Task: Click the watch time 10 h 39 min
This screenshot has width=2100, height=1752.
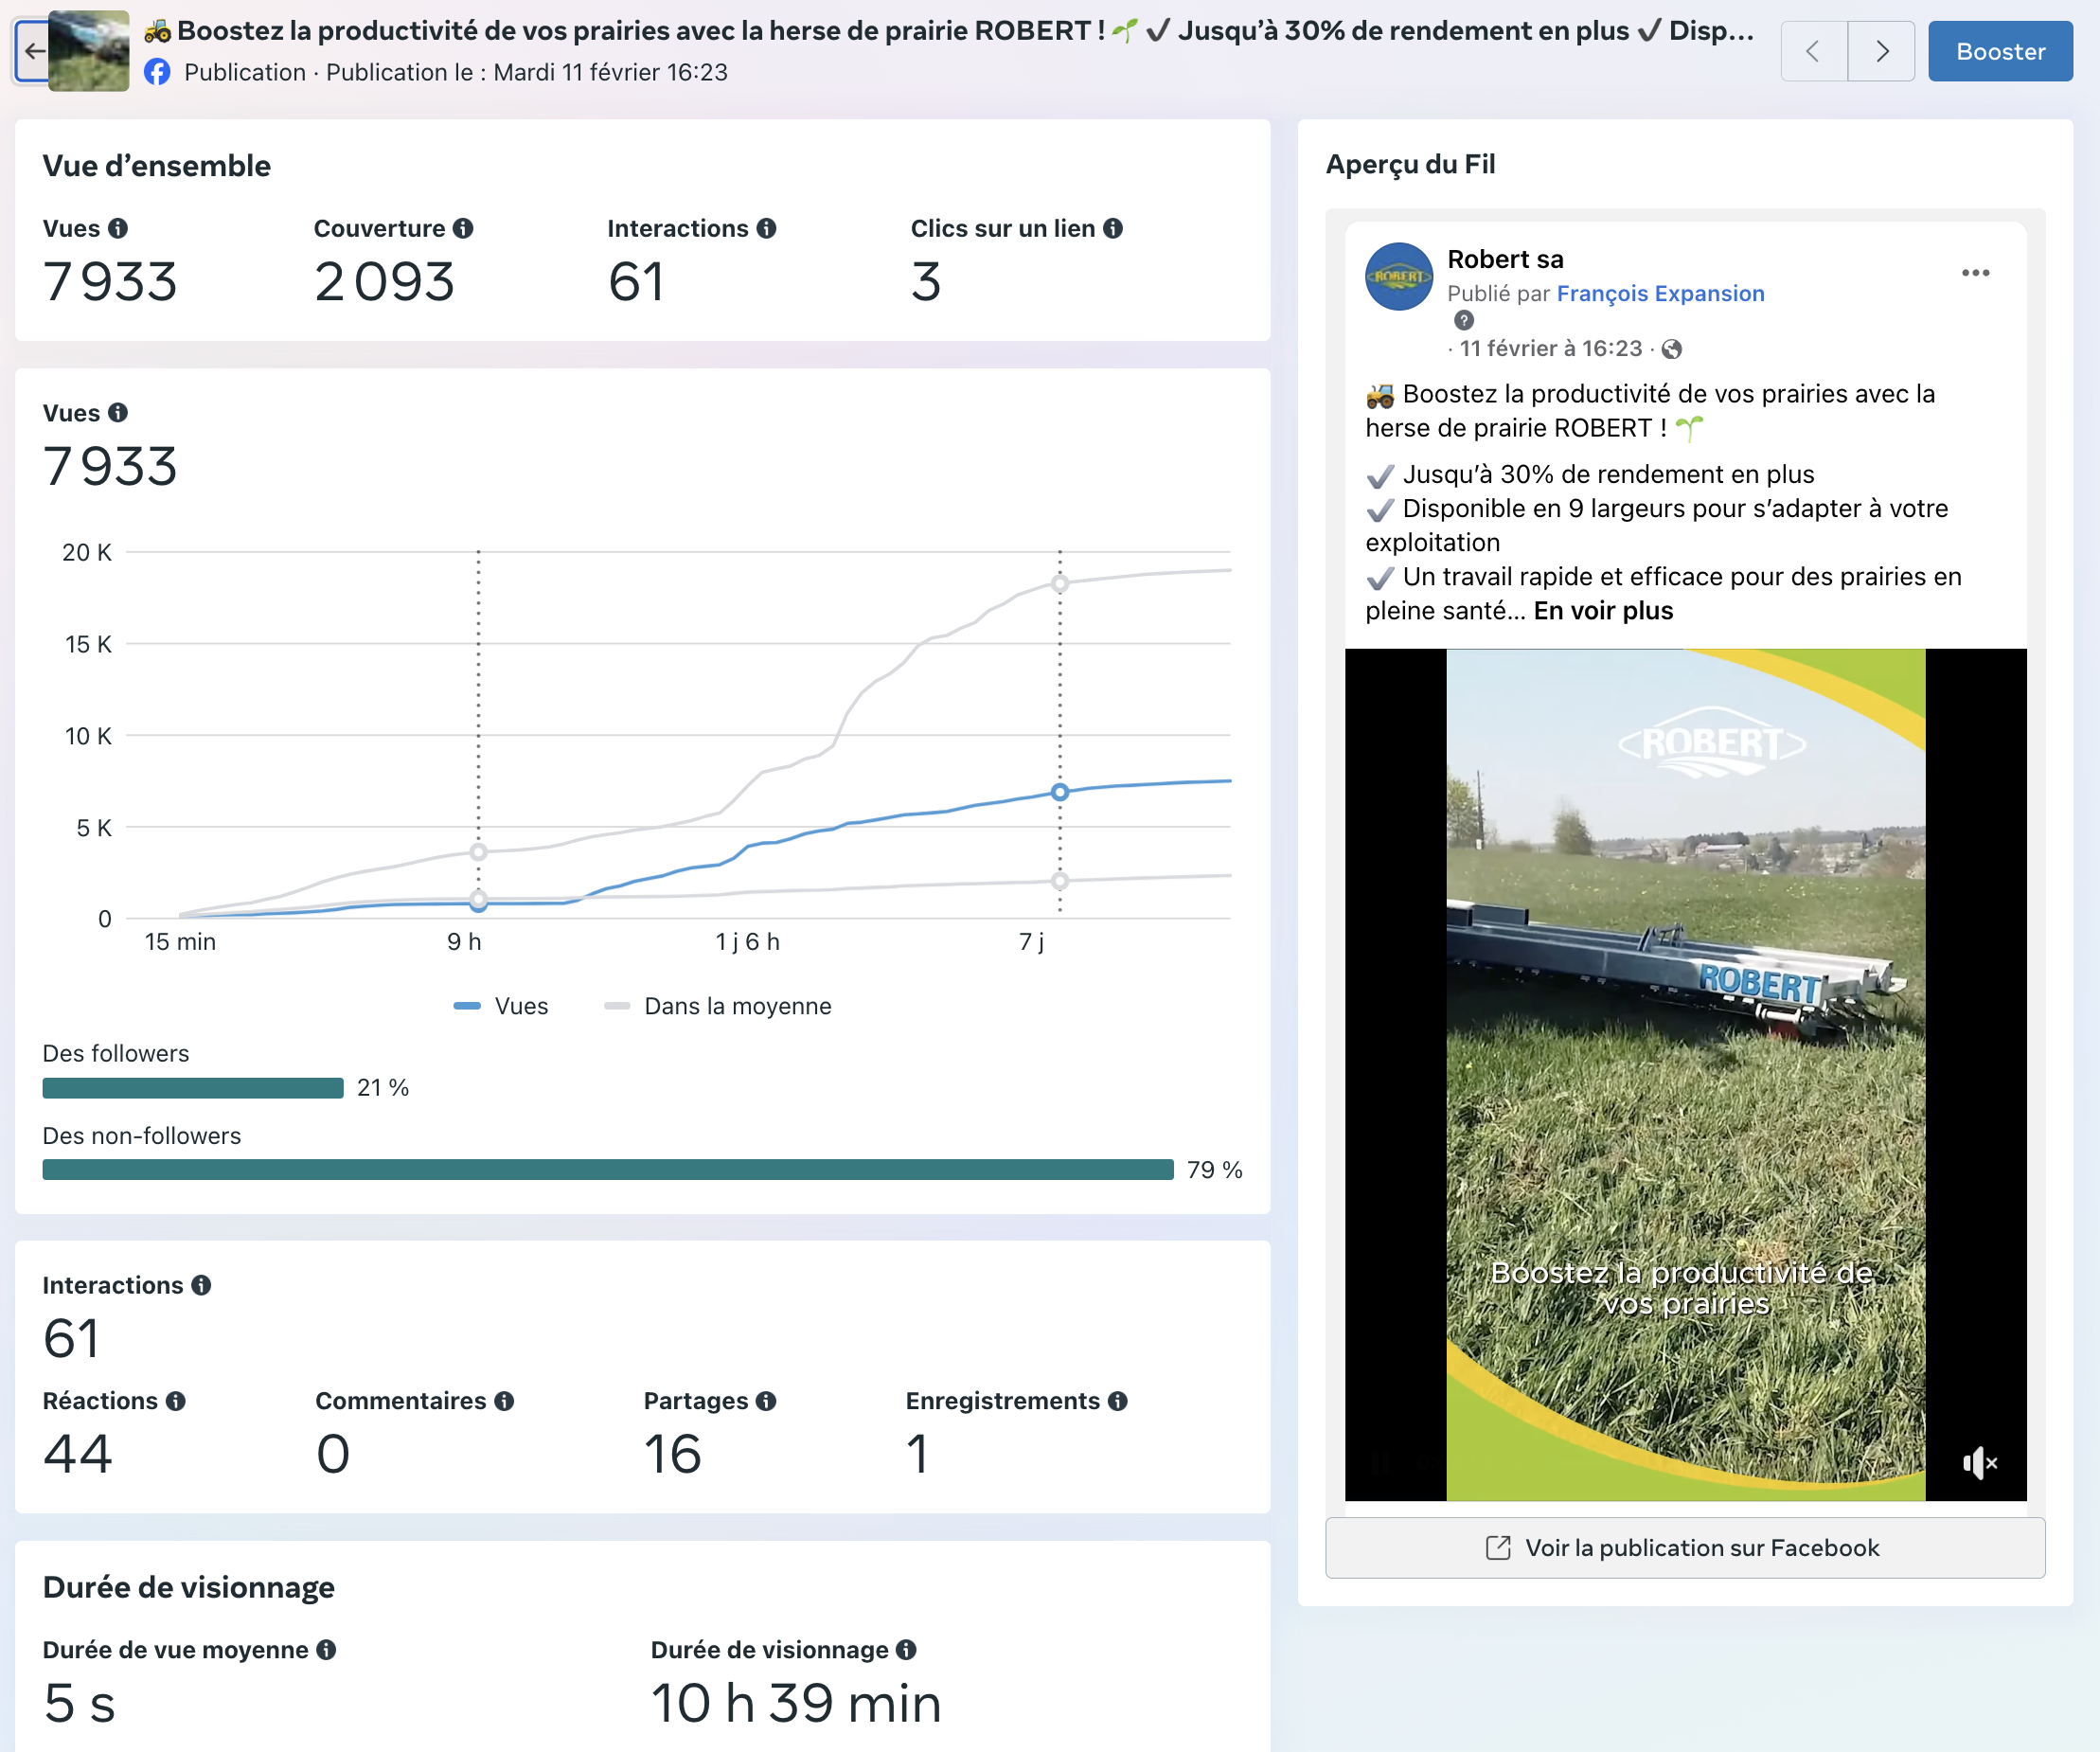Action: tap(796, 1703)
